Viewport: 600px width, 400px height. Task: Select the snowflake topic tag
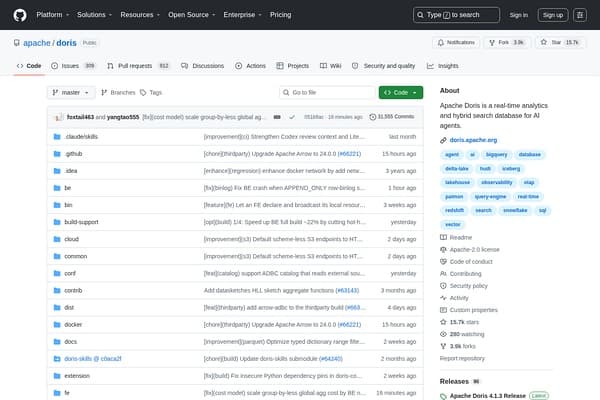(515, 210)
